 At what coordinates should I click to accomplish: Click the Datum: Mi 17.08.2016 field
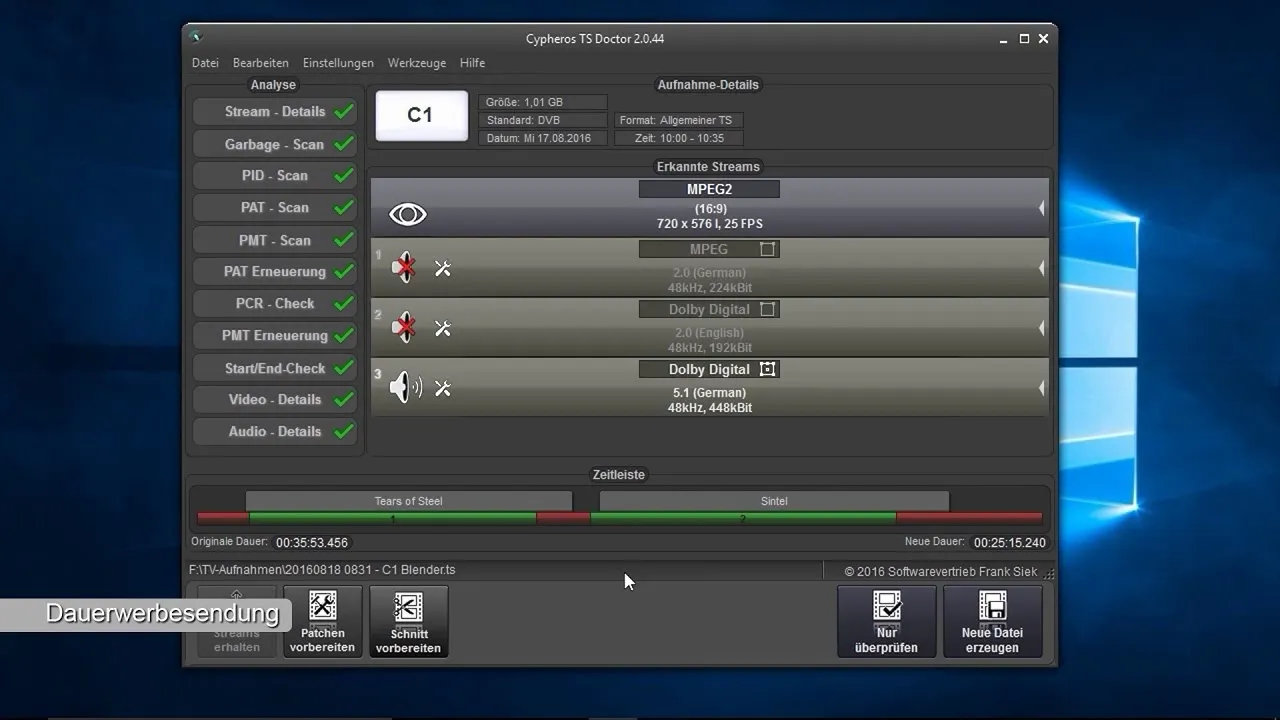(544, 138)
